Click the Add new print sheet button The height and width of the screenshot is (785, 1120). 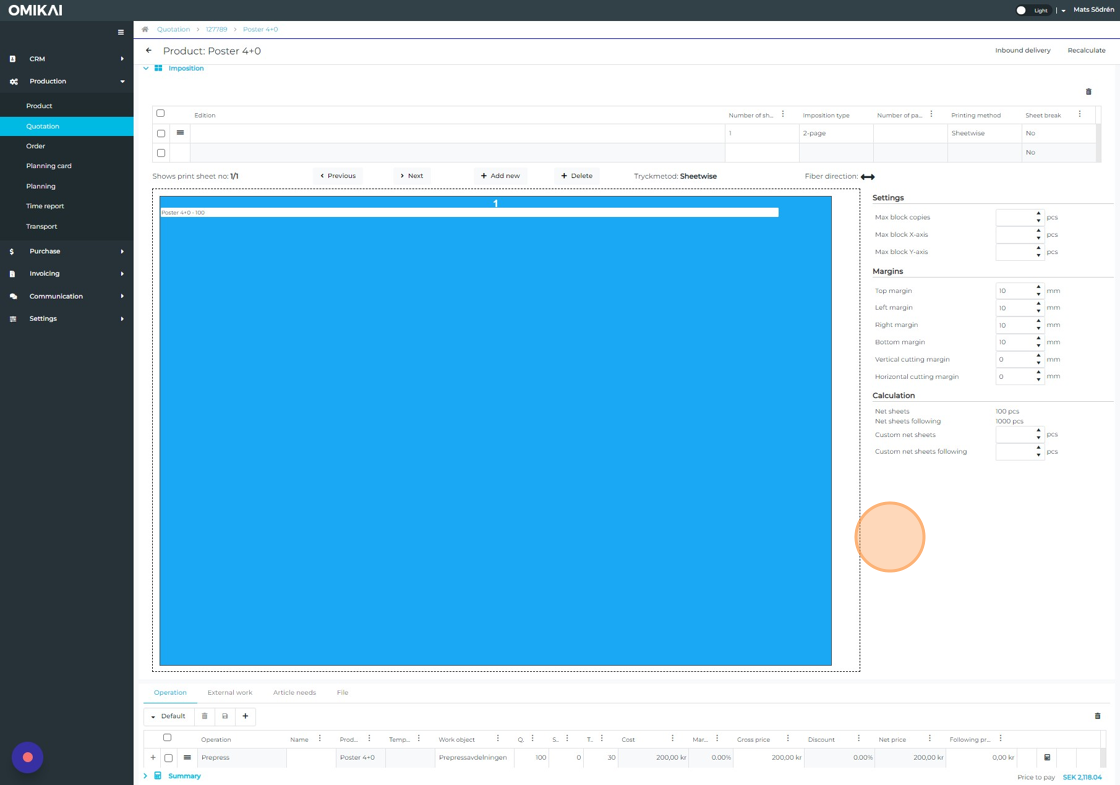pyautogui.click(x=500, y=176)
